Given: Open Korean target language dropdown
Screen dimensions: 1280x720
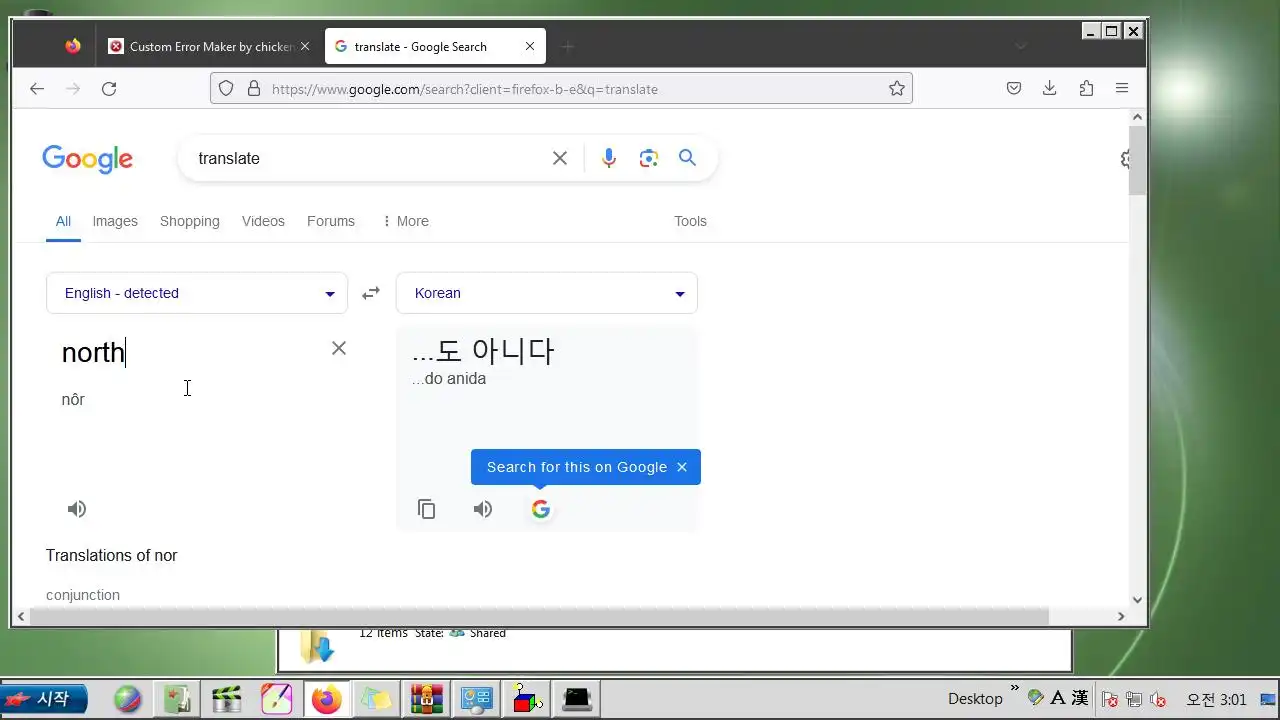Looking at the screenshot, I should tap(547, 293).
